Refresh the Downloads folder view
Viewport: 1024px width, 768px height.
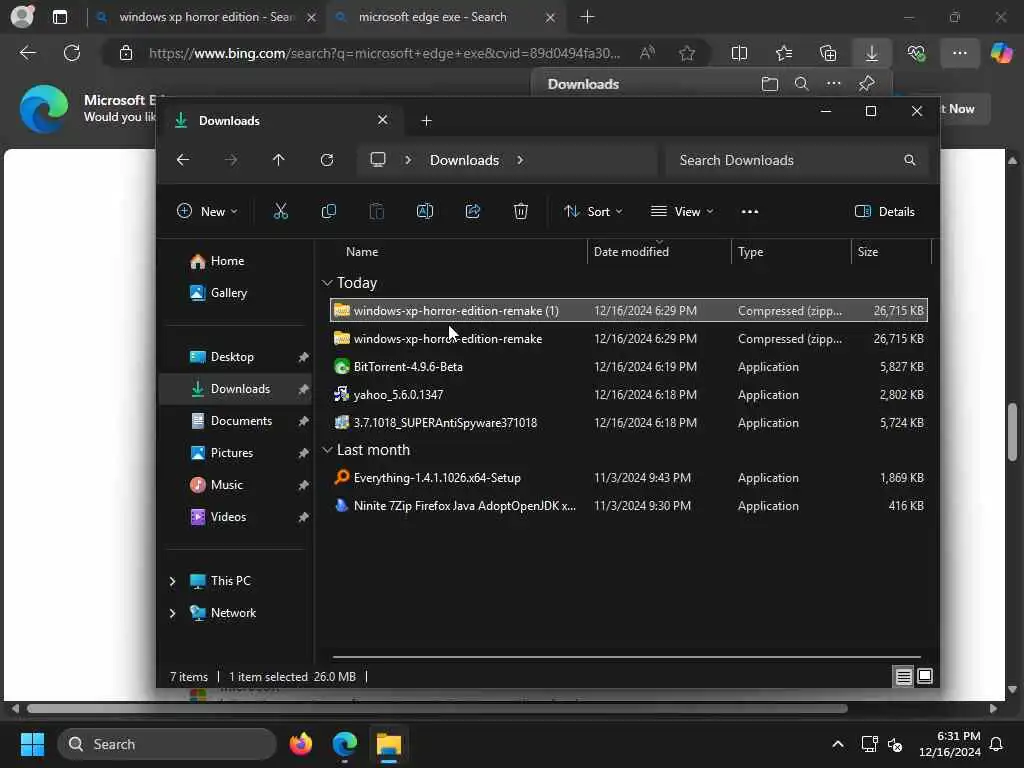pyautogui.click(x=327, y=160)
